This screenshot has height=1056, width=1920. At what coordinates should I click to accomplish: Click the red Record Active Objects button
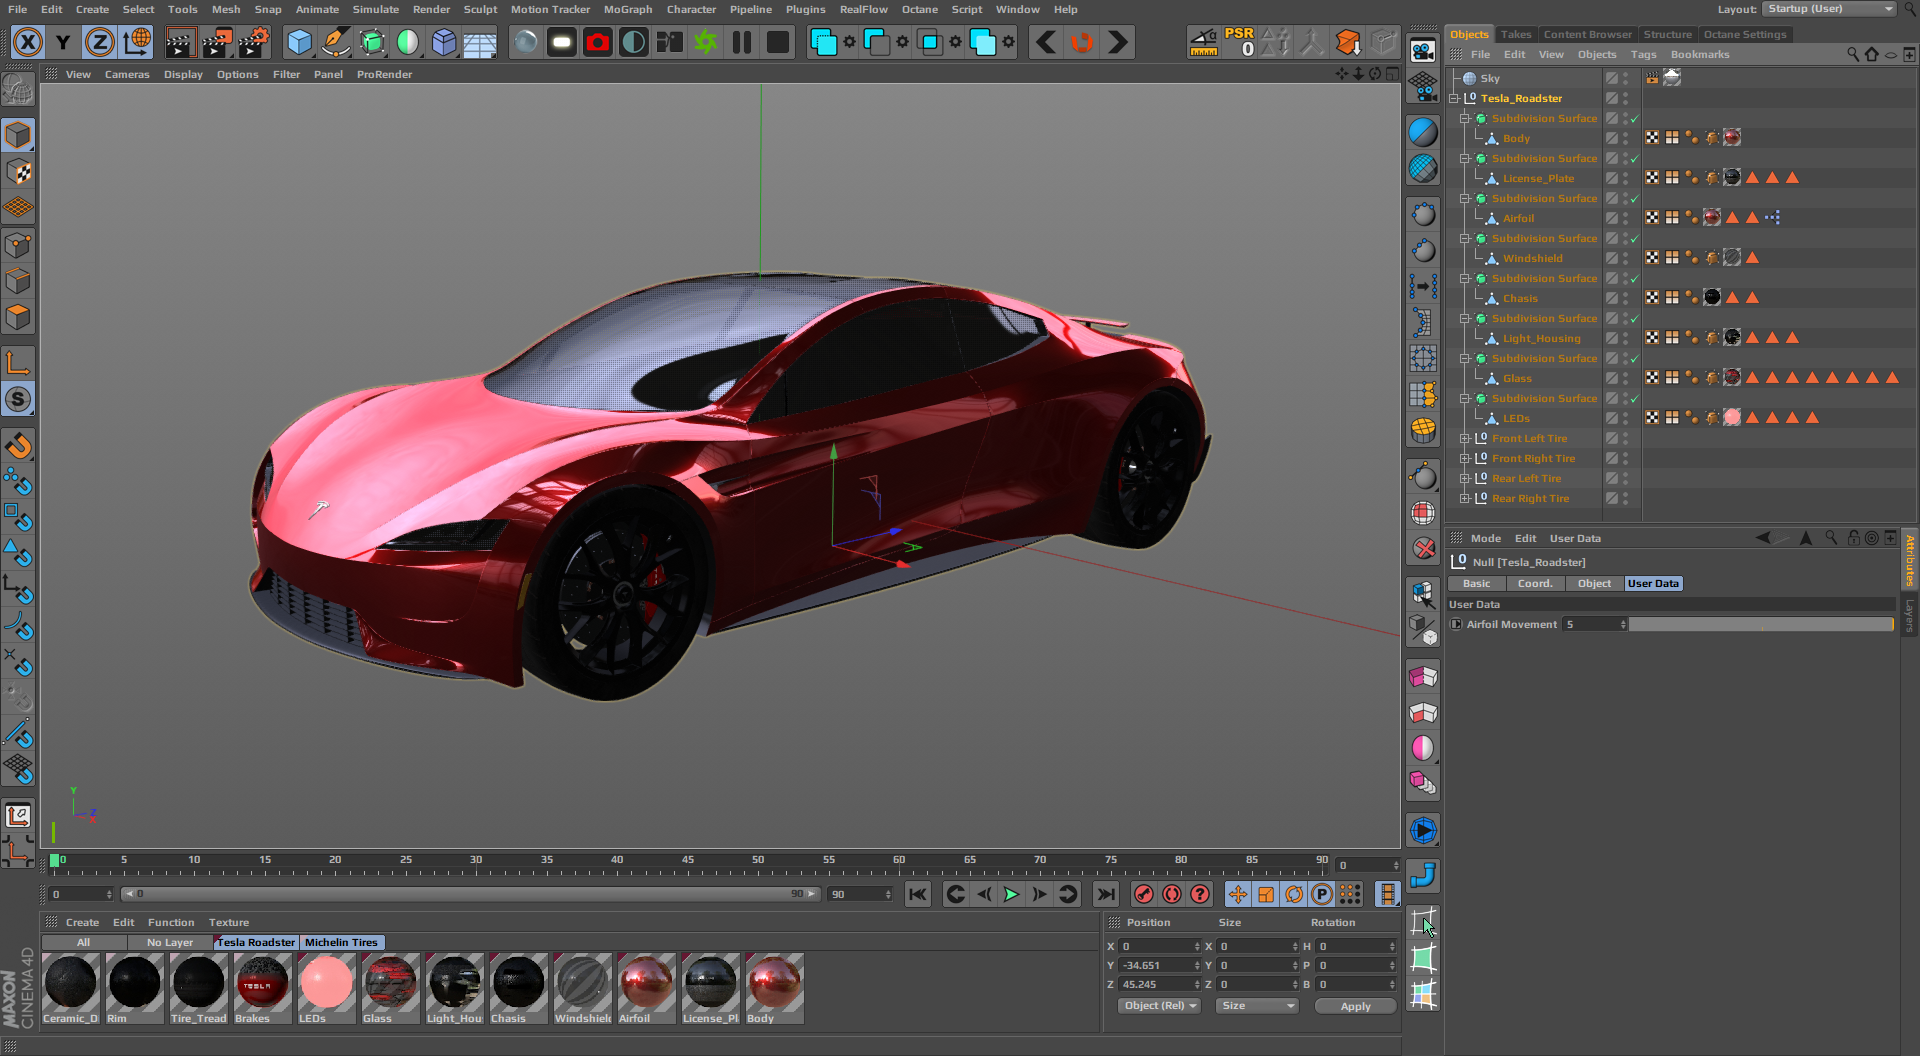[1144, 894]
